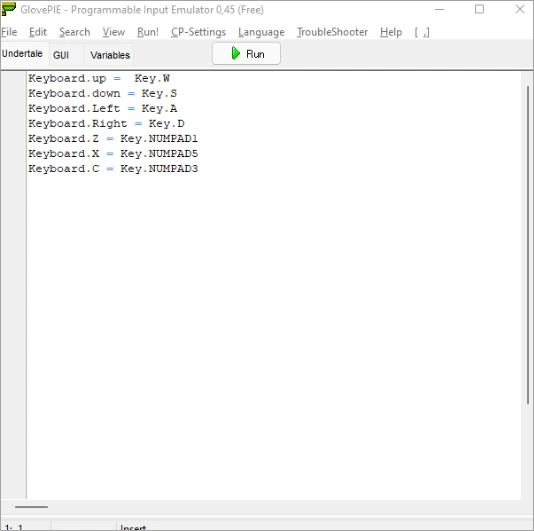Open the Search menu
Viewport: 534px width, 531px height.
[x=75, y=32]
